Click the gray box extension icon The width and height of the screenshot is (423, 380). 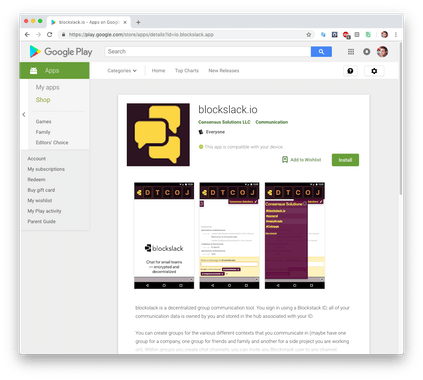[357, 34]
